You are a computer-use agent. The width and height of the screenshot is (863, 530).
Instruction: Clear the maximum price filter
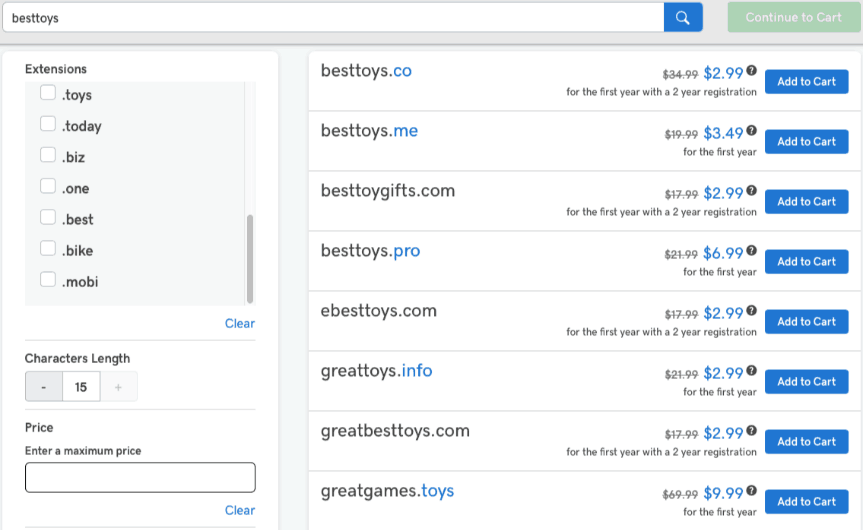pos(239,510)
